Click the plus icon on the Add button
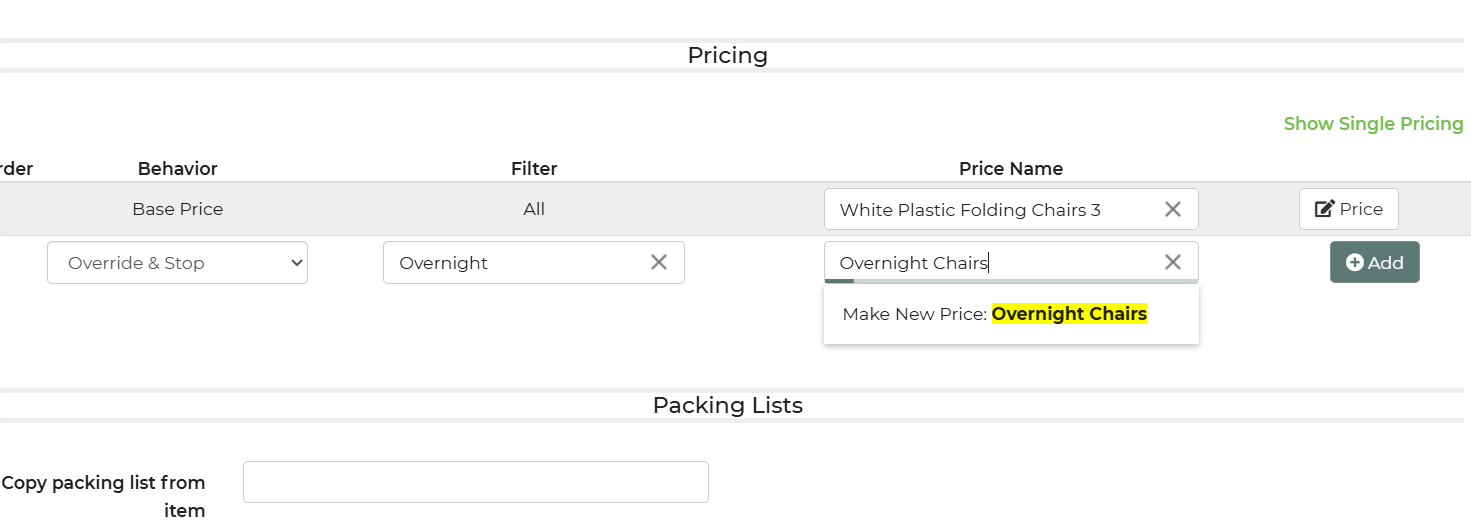Screen dimensions: 1471x530 point(1355,262)
